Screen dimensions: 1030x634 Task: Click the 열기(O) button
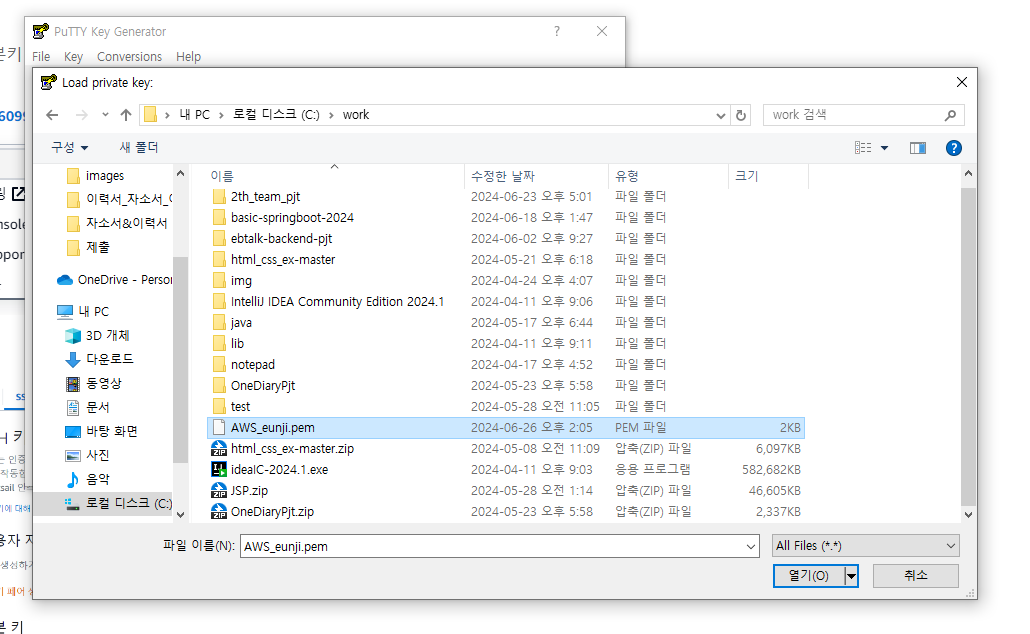coord(809,576)
